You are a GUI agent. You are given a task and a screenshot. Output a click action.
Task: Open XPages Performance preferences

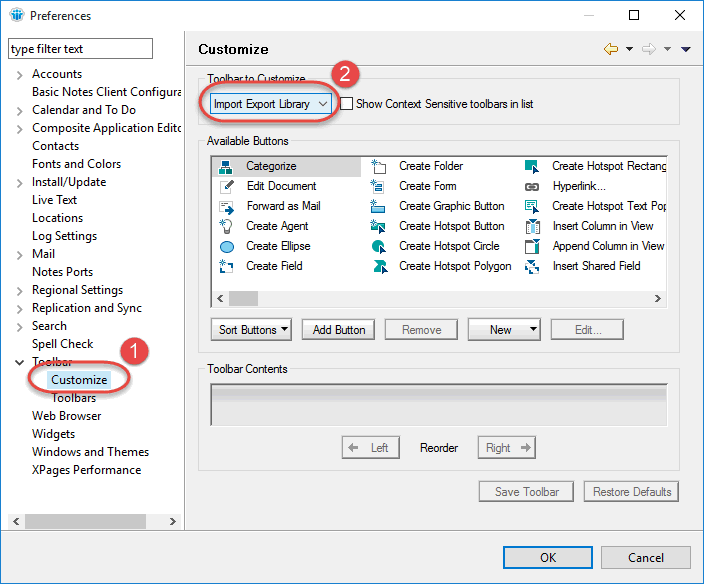[x=86, y=470]
